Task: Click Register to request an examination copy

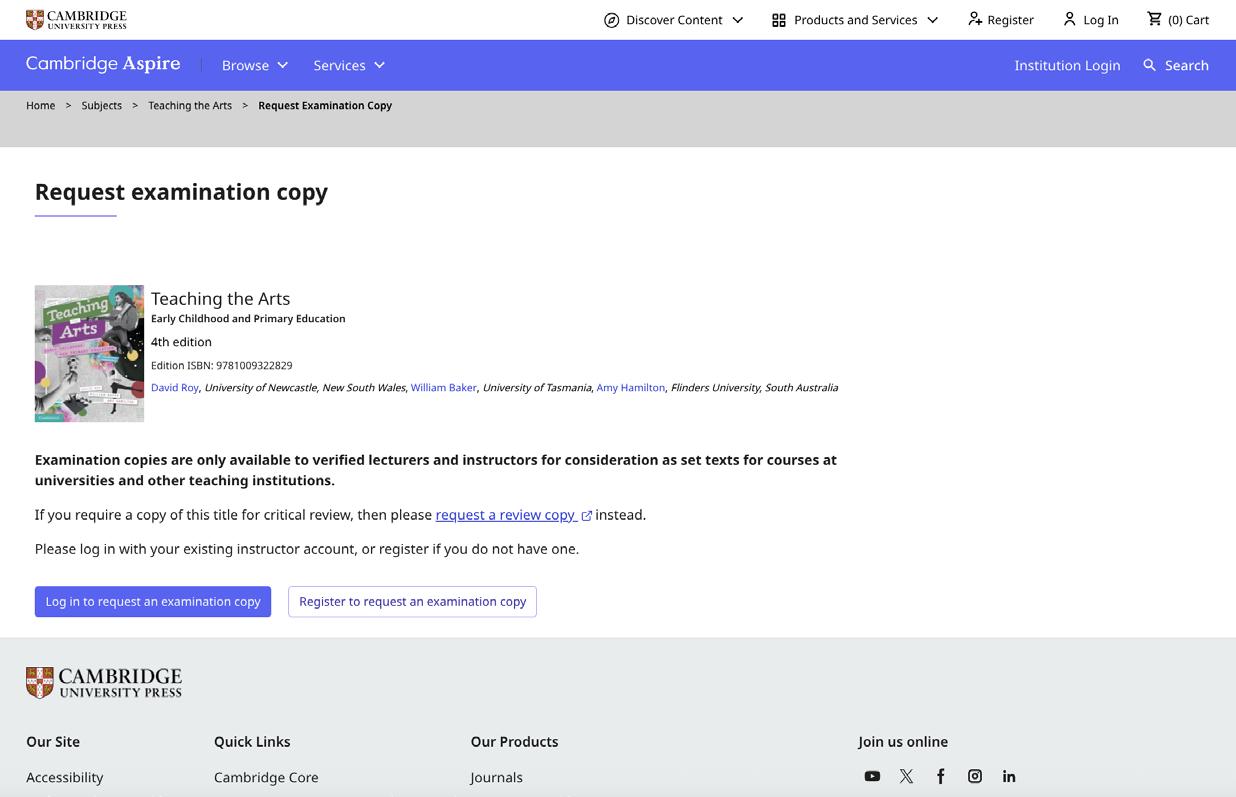Action: (412, 601)
